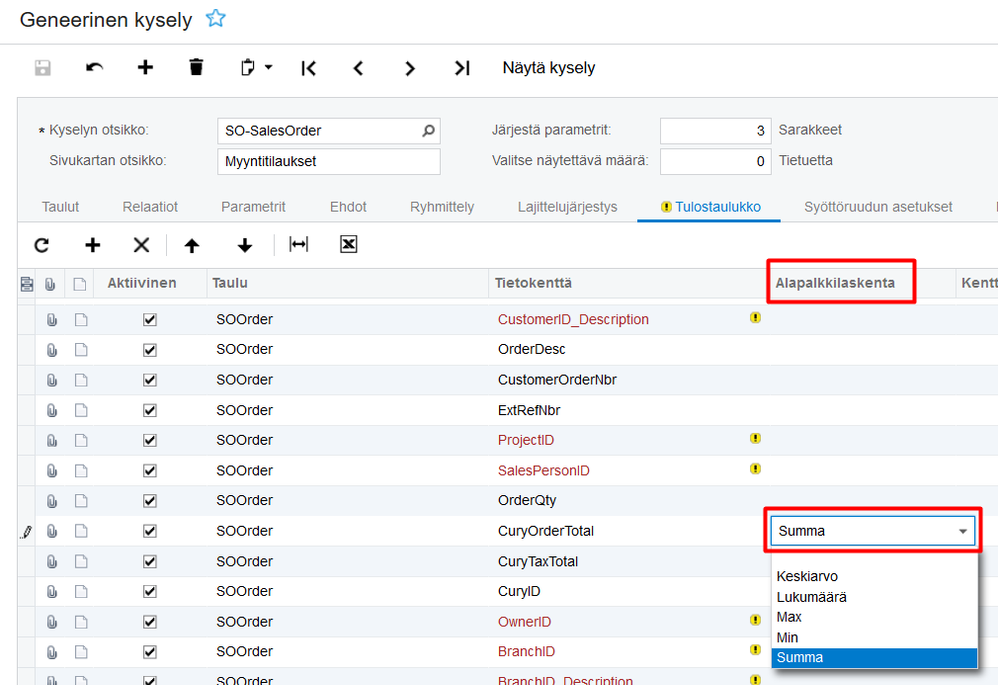Screen dimensions: 998x685
Task: Open attachment icon for OrderQty row
Action: [52, 501]
